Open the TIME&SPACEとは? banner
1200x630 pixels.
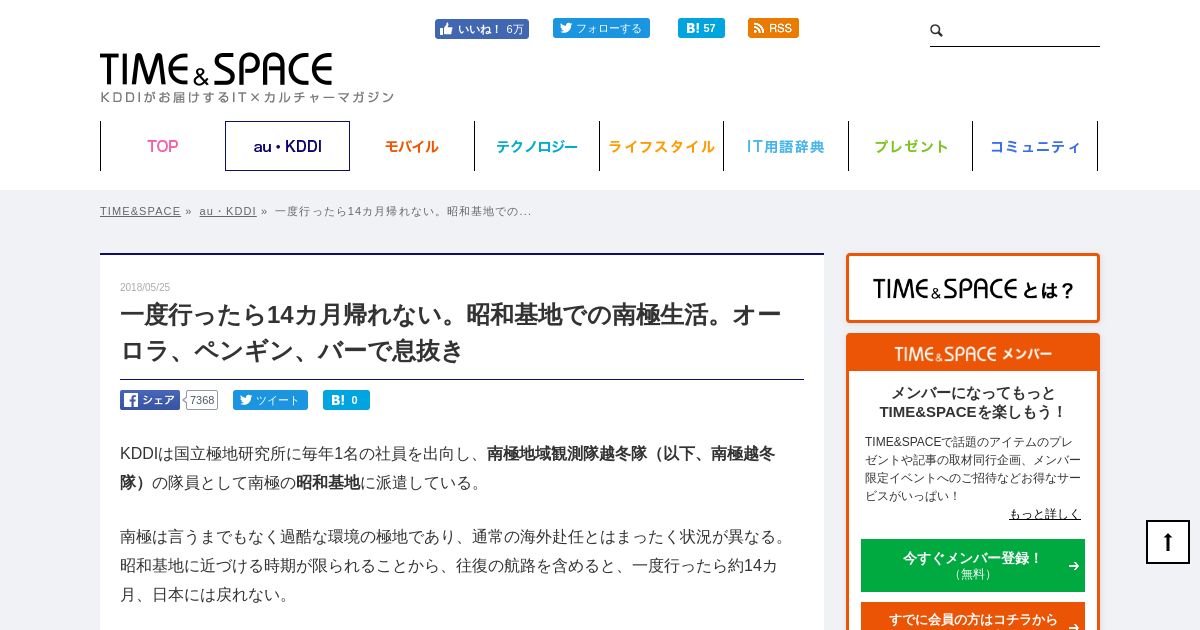[x=973, y=288]
